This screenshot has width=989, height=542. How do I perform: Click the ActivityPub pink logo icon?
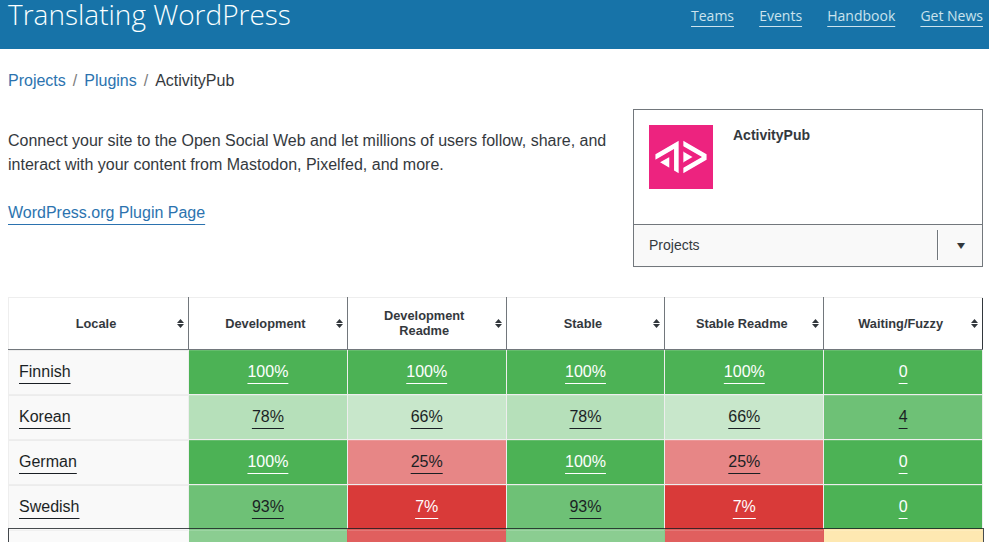tap(681, 157)
